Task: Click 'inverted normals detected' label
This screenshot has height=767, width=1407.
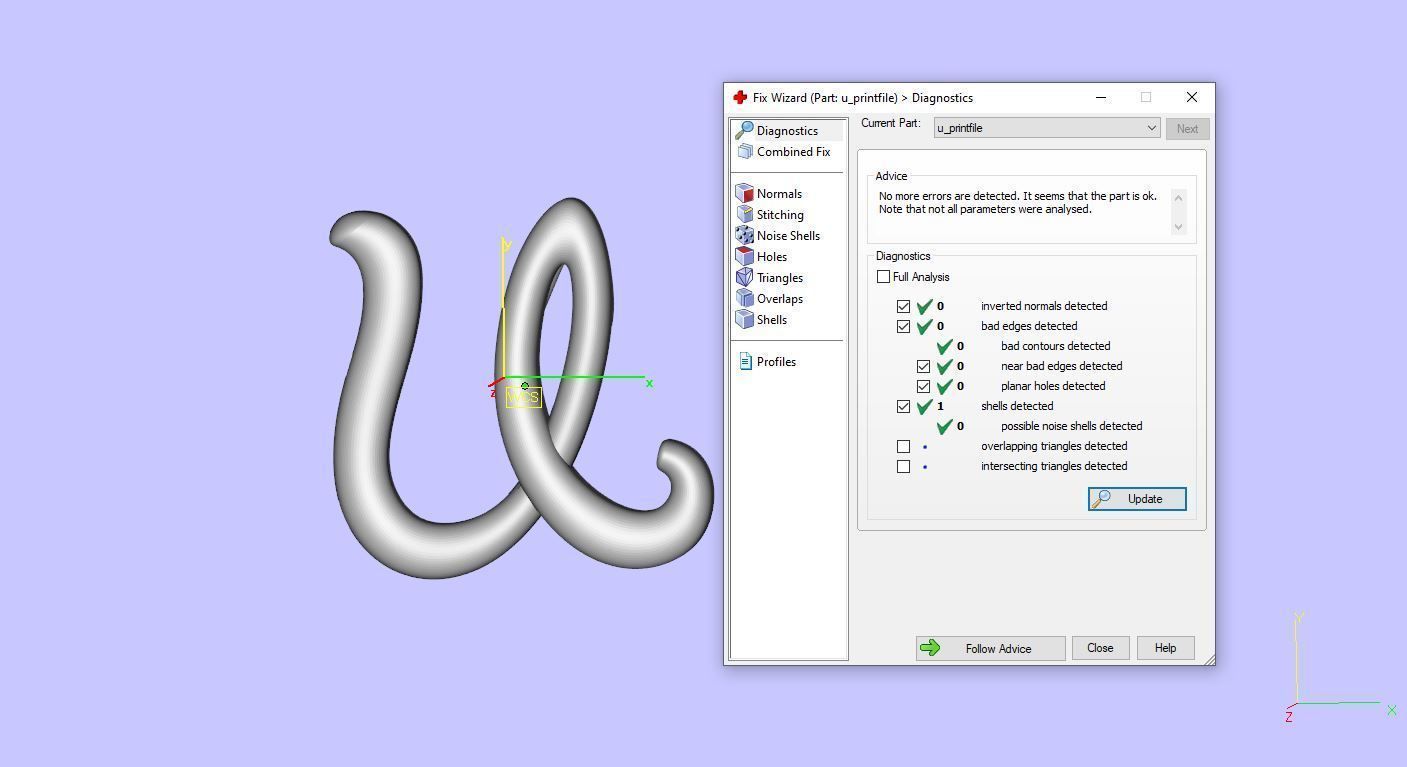Action: click(1044, 306)
